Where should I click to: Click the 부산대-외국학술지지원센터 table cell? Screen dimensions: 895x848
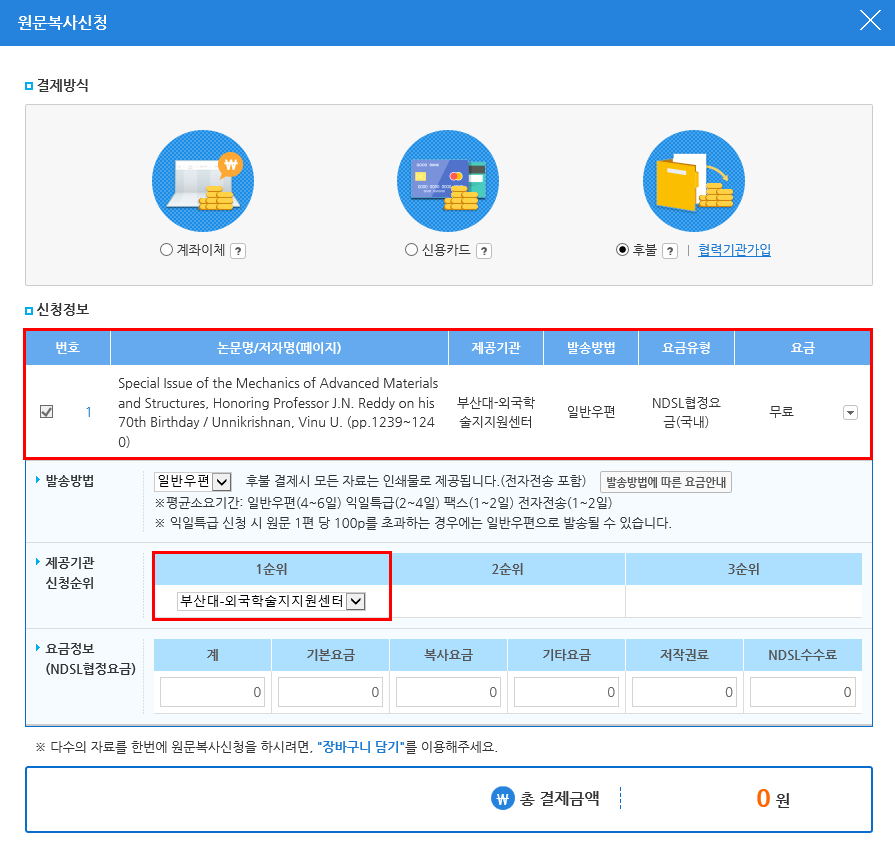[495, 412]
